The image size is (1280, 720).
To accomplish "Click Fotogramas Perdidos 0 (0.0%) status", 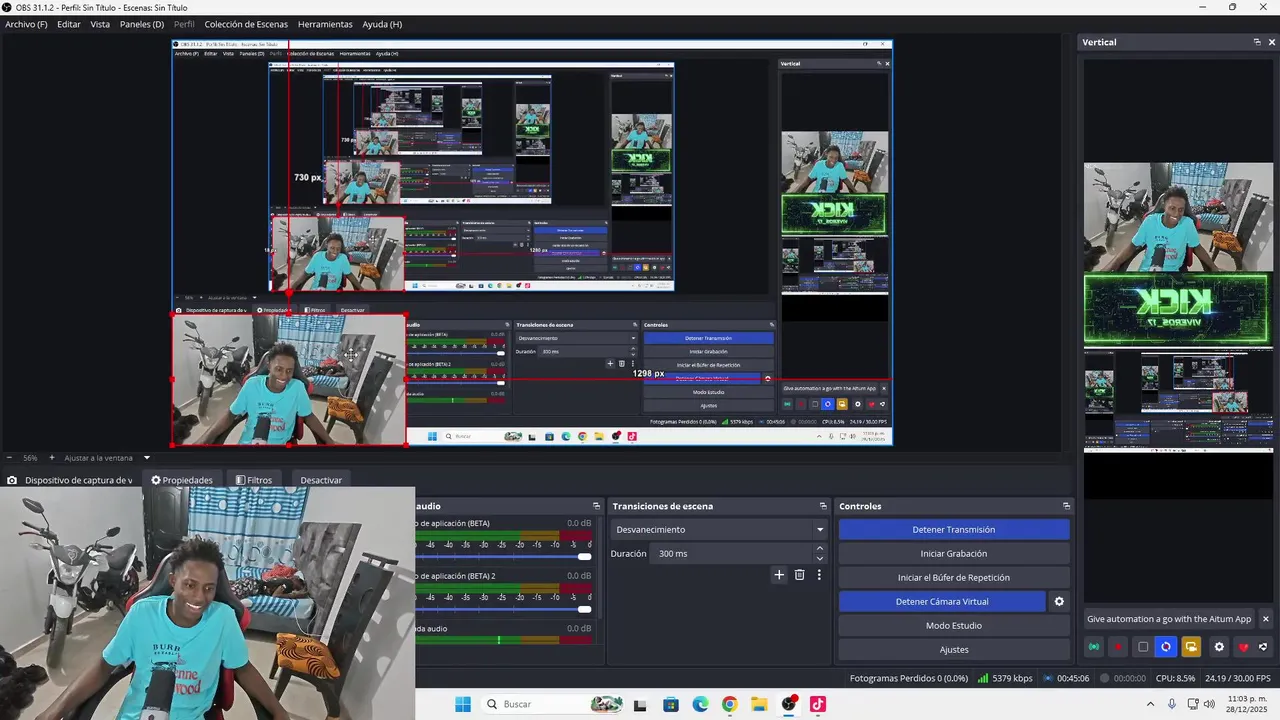I will click(909, 678).
